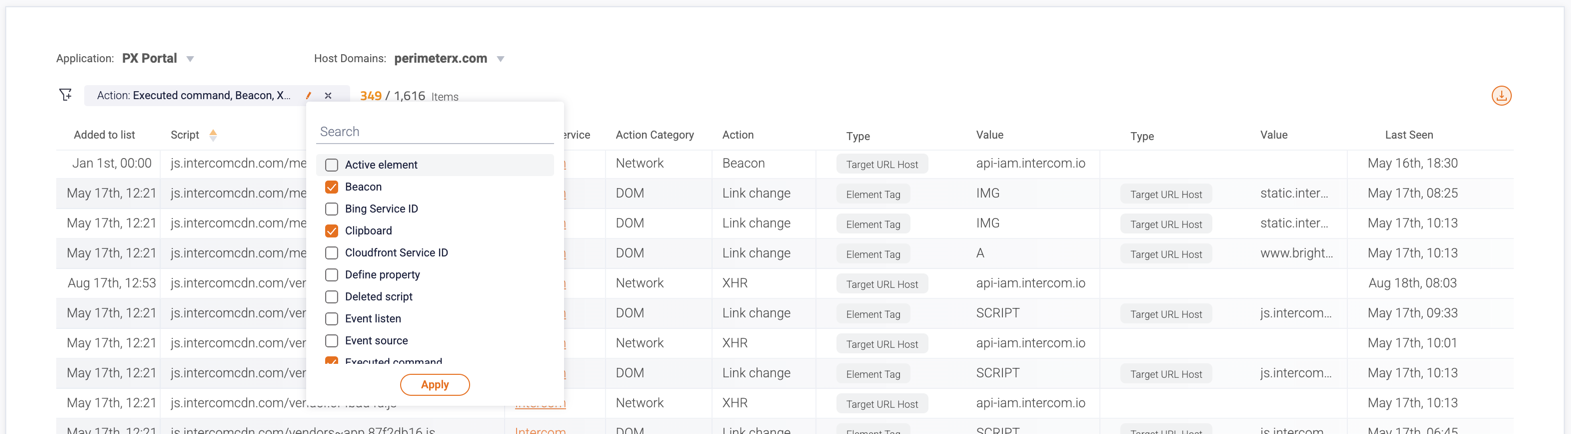Screen dimensions: 1571x434
Task: Click the Action Category column header
Action: tap(654, 135)
